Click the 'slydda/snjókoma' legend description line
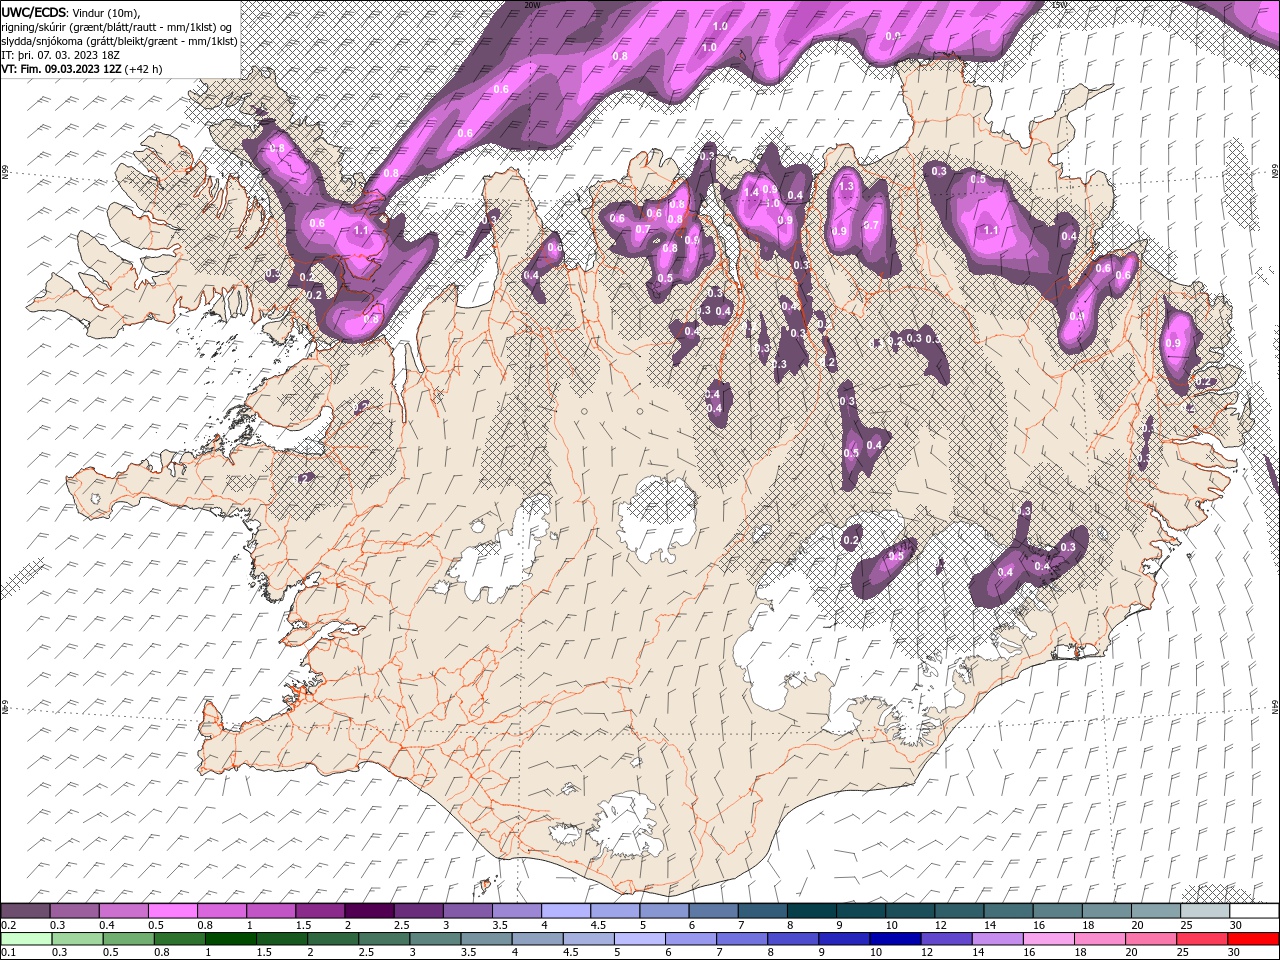Image resolution: width=1280 pixels, height=960 pixels. pyautogui.click(x=119, y=41)
